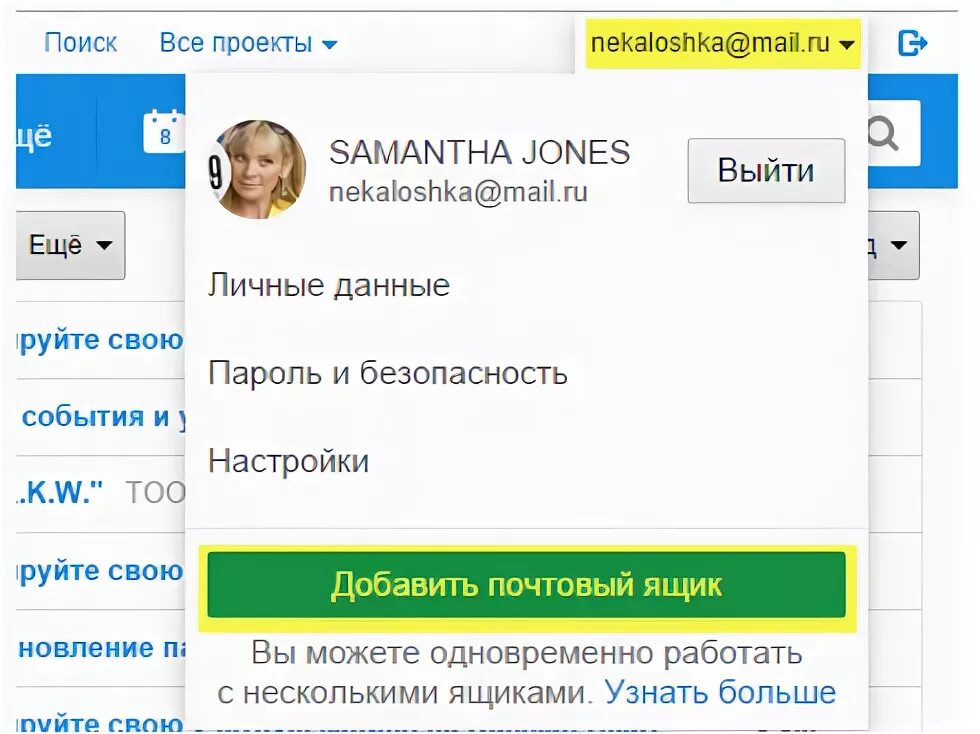Click the green Добавить почтовый ящик button
980x734 pixels.
(527, 585)
